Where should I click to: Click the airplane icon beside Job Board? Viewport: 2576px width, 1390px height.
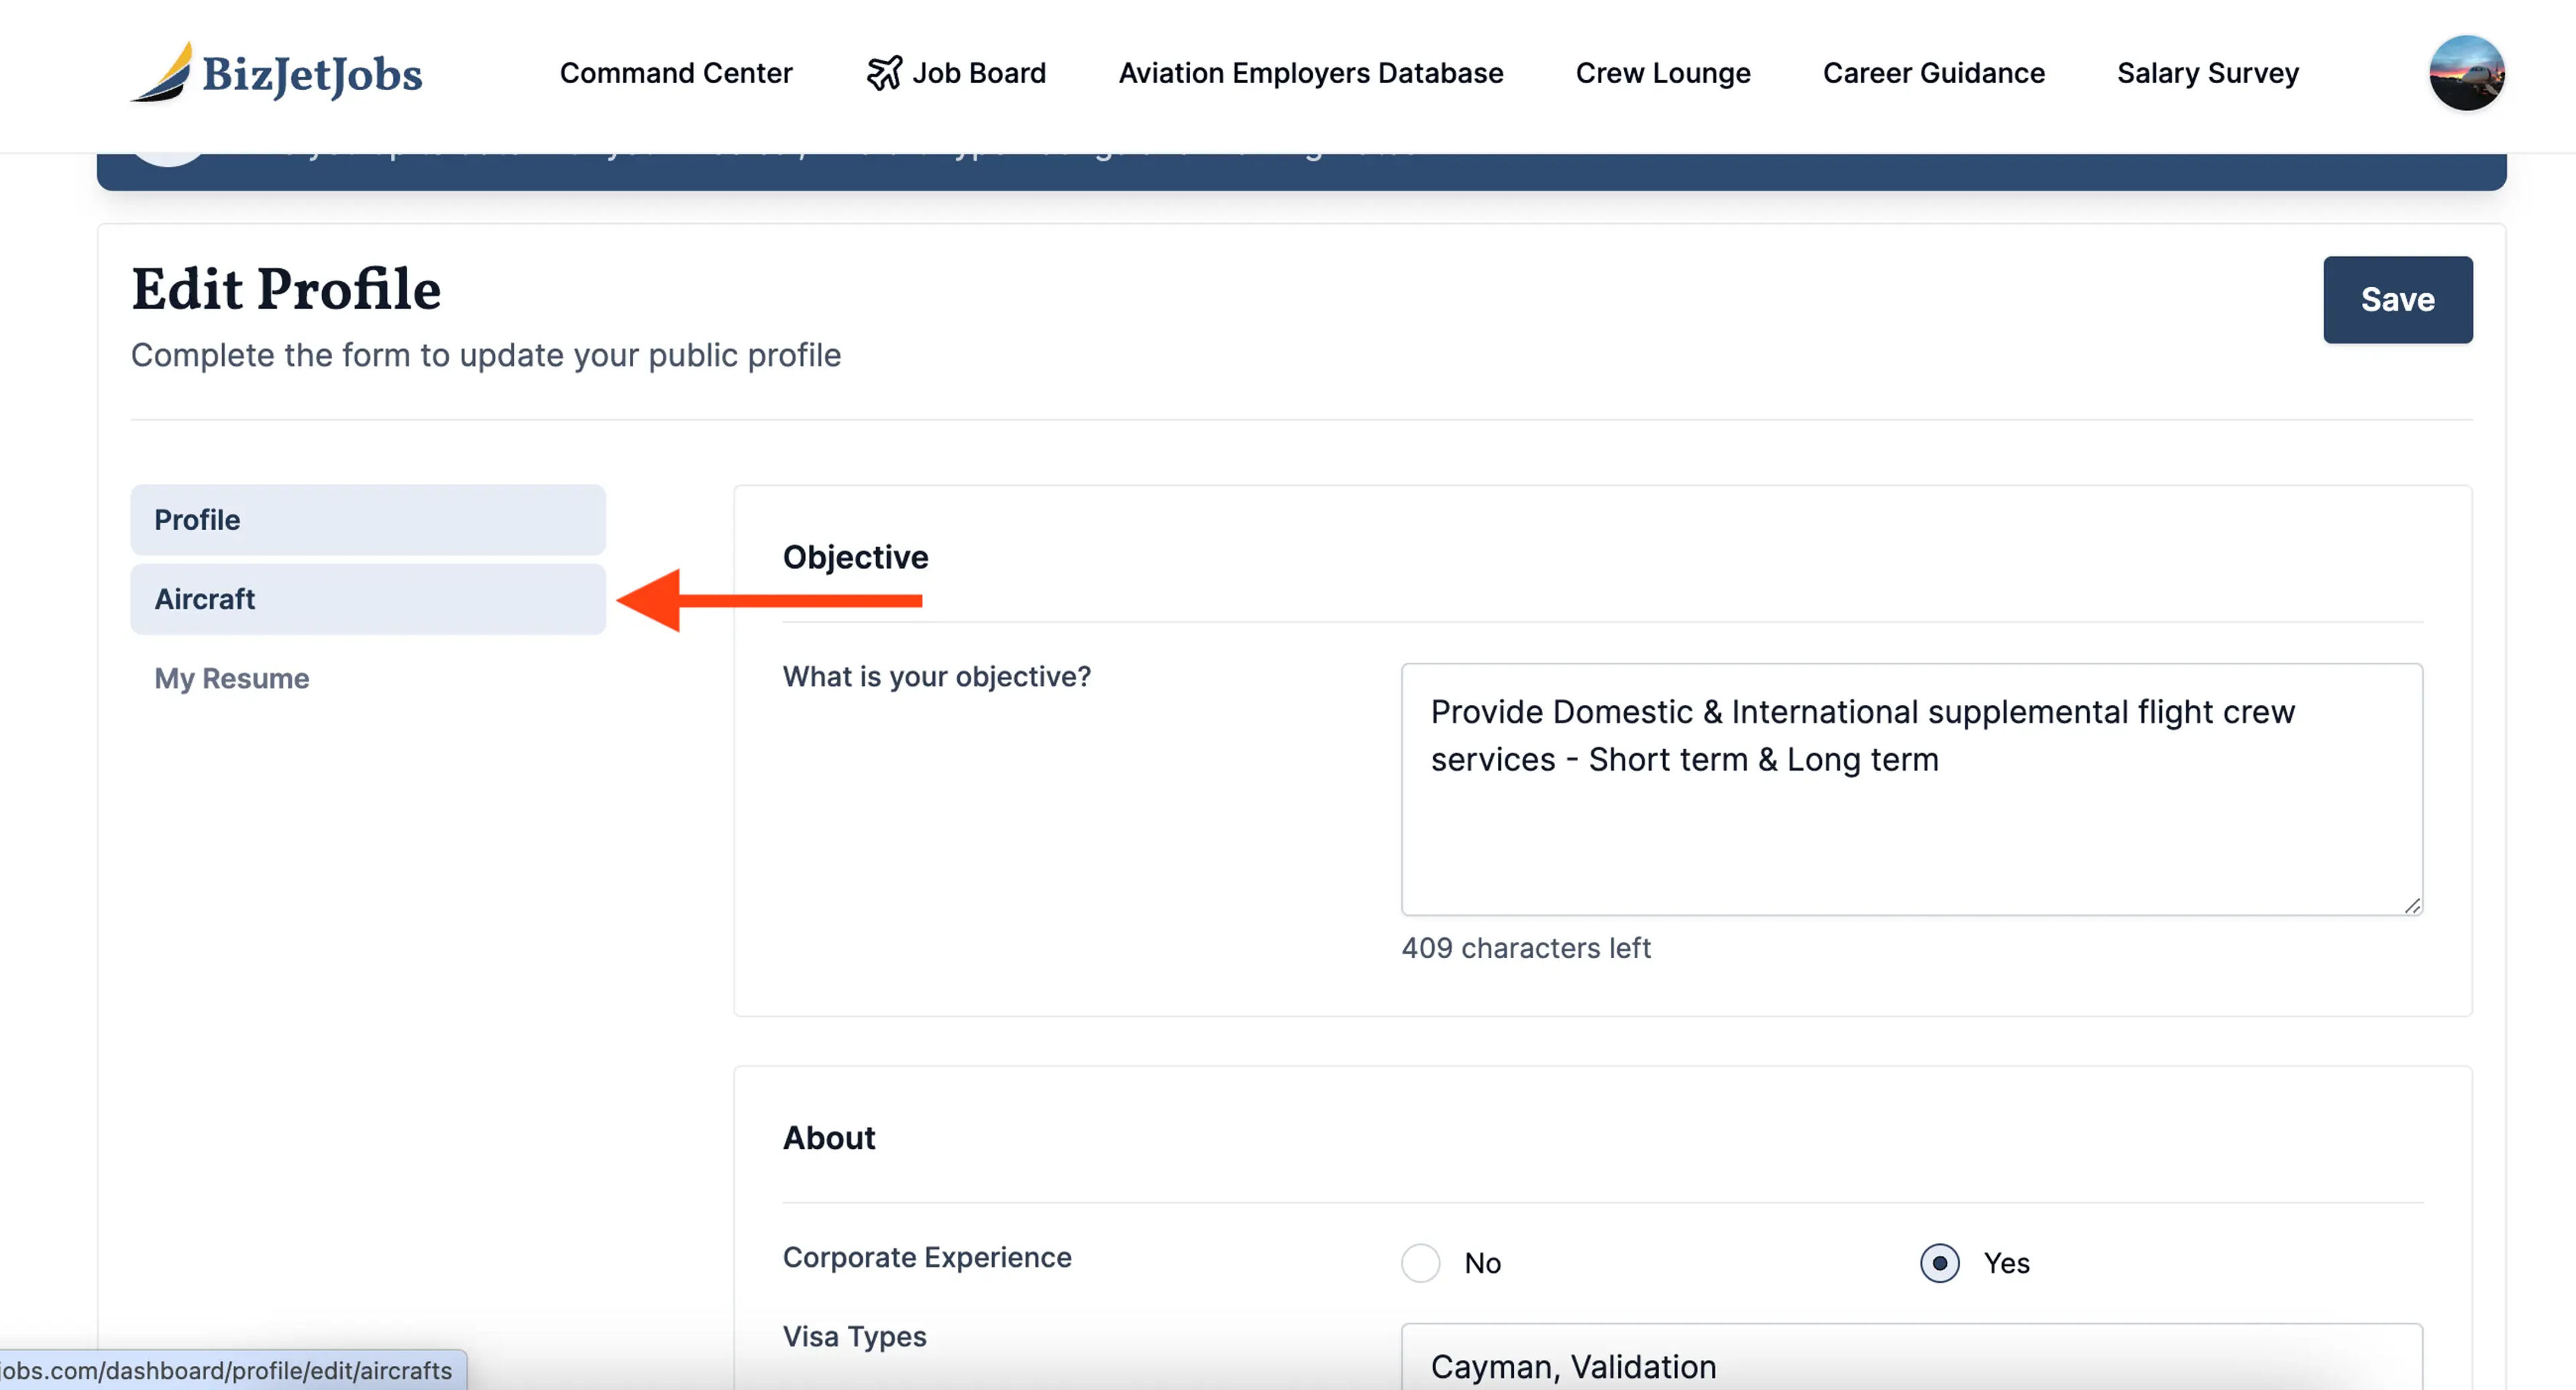pyautogui.click(x=884, y=73)
